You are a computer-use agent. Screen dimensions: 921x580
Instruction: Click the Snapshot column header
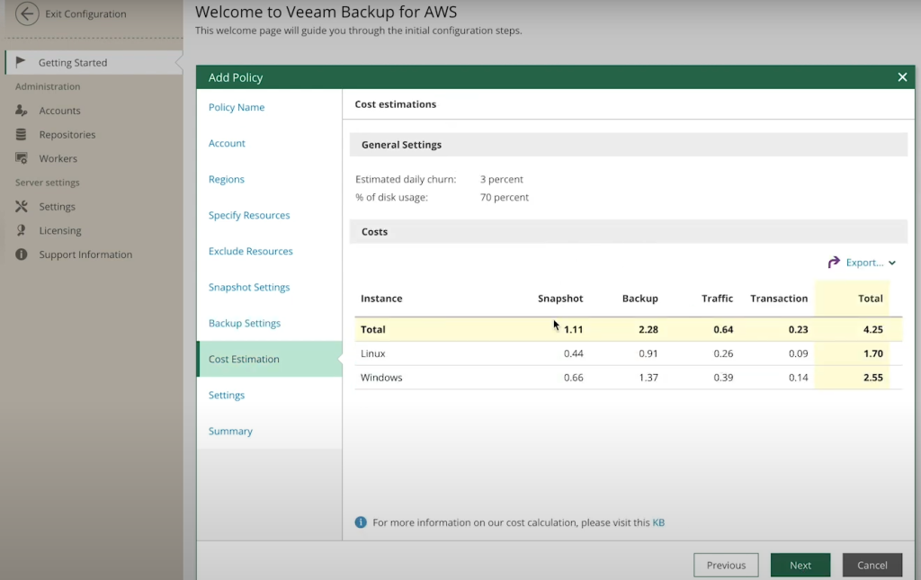click(x=560, y=299)
